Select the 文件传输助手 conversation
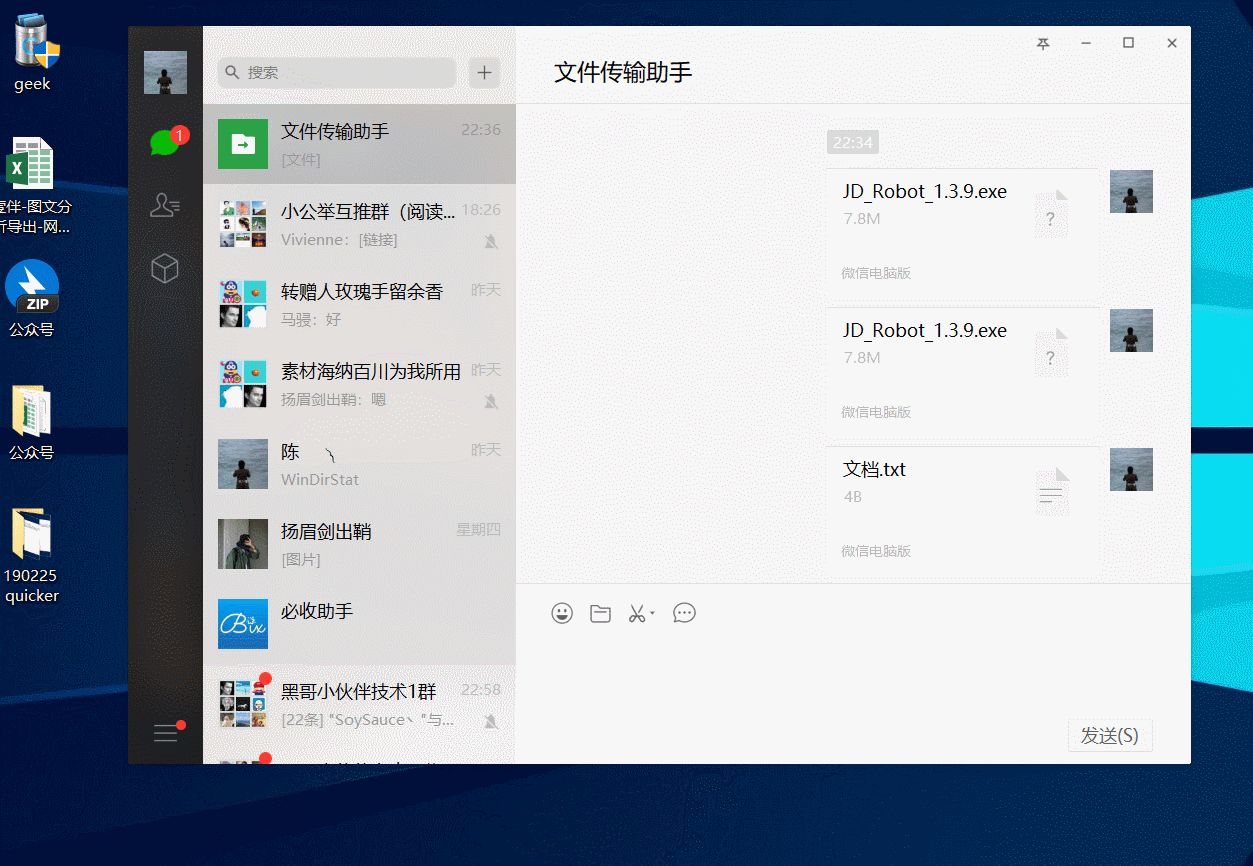Image resolution: width=1253 pixels, height=866 pixels. point(359,144)
